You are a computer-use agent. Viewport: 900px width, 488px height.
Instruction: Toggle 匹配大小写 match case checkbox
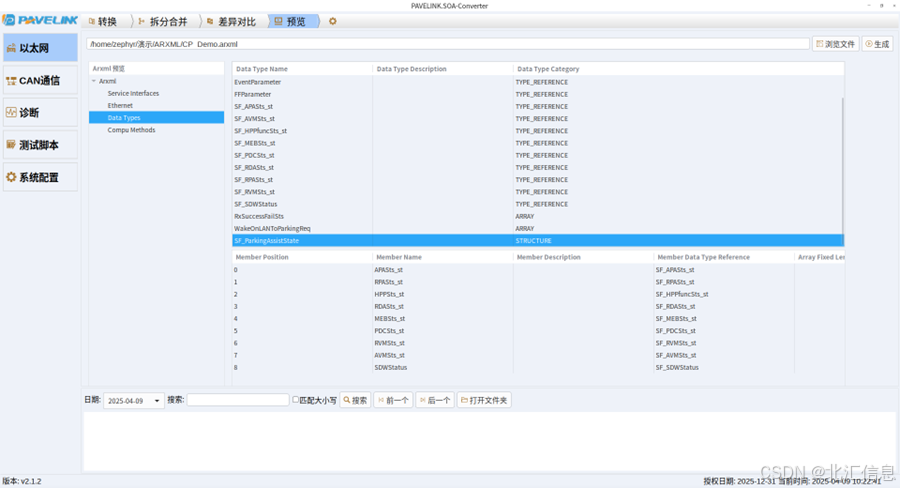pyautogui.click(x=296, y=400)
